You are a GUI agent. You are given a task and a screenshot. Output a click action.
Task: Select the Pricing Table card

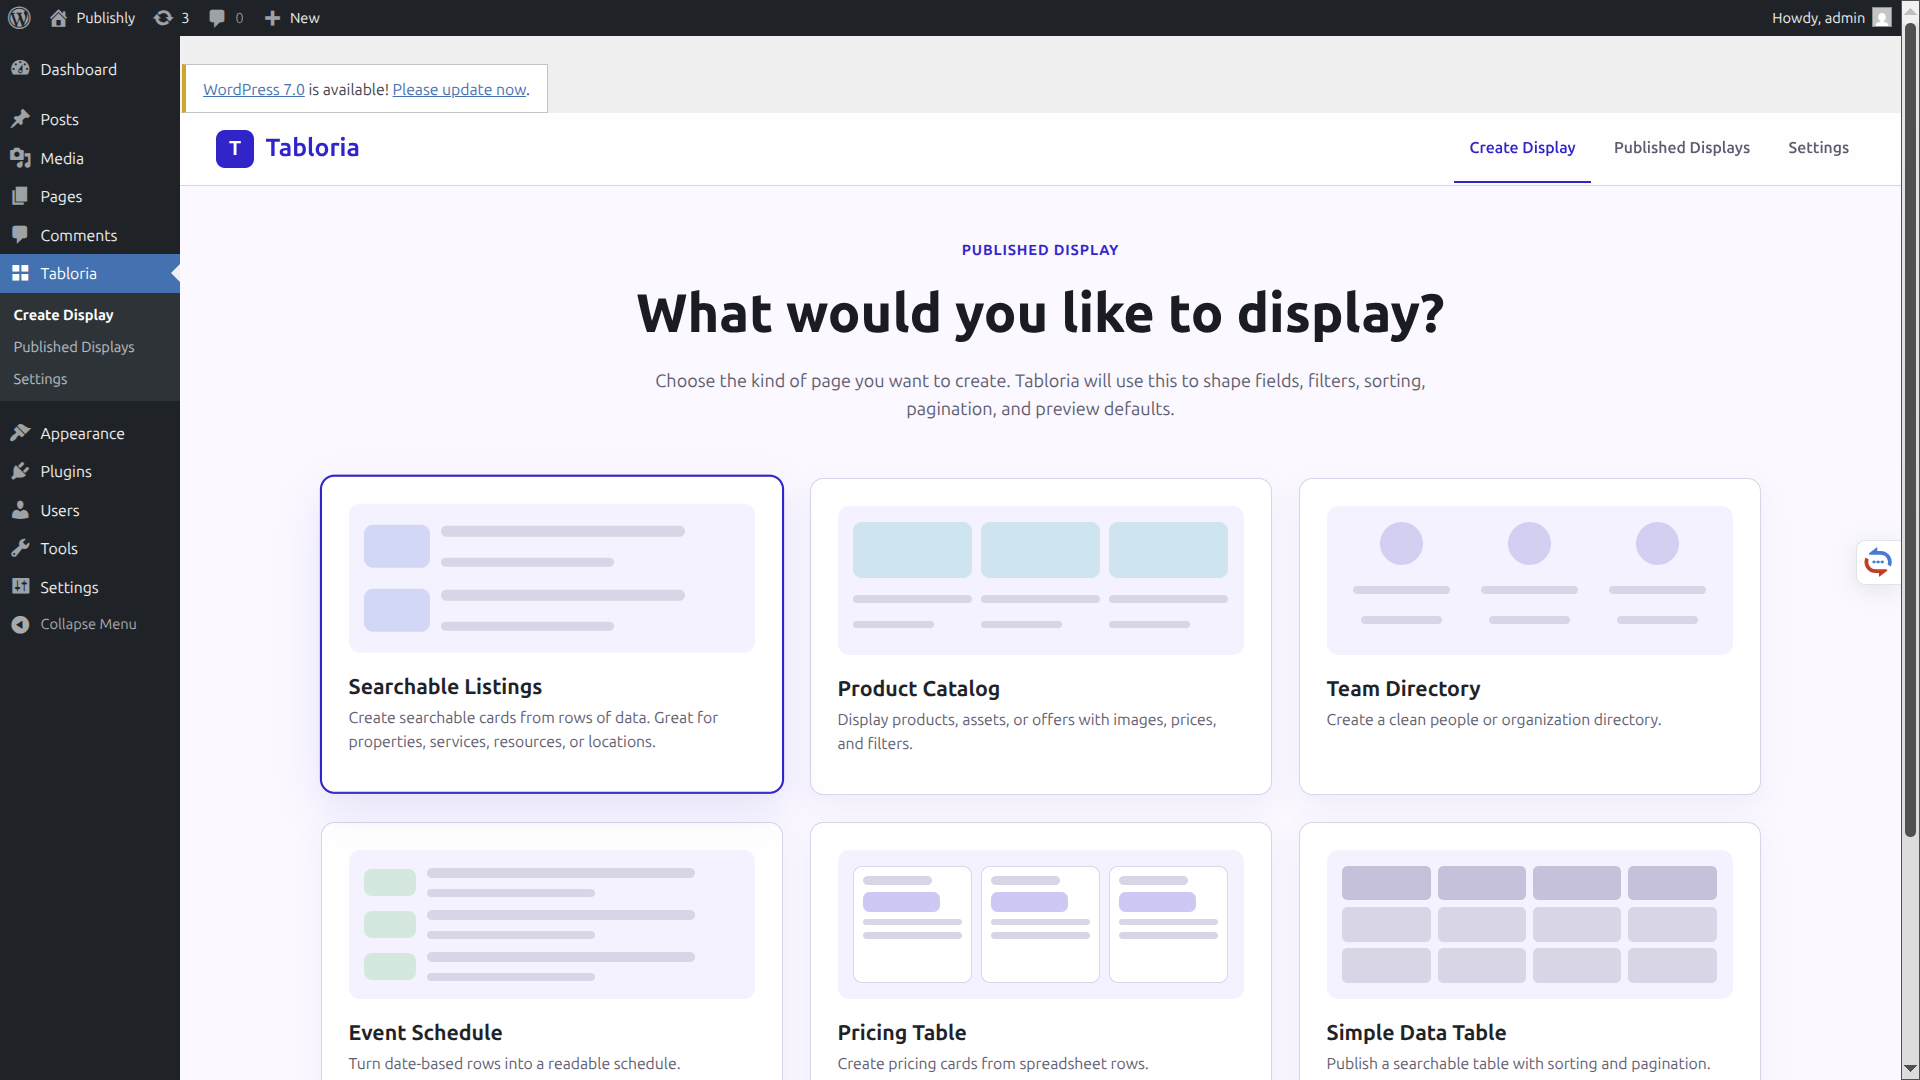click(1040, 951)
